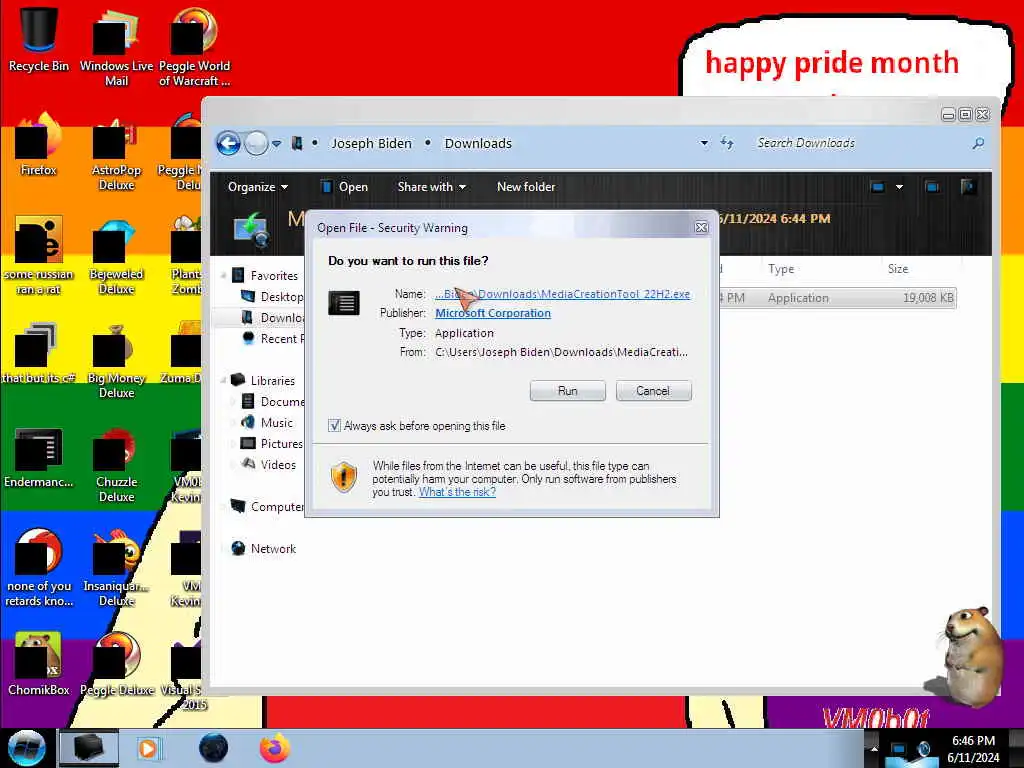Toggle the preview pane icon in Explorer

[x=932, y=187]
